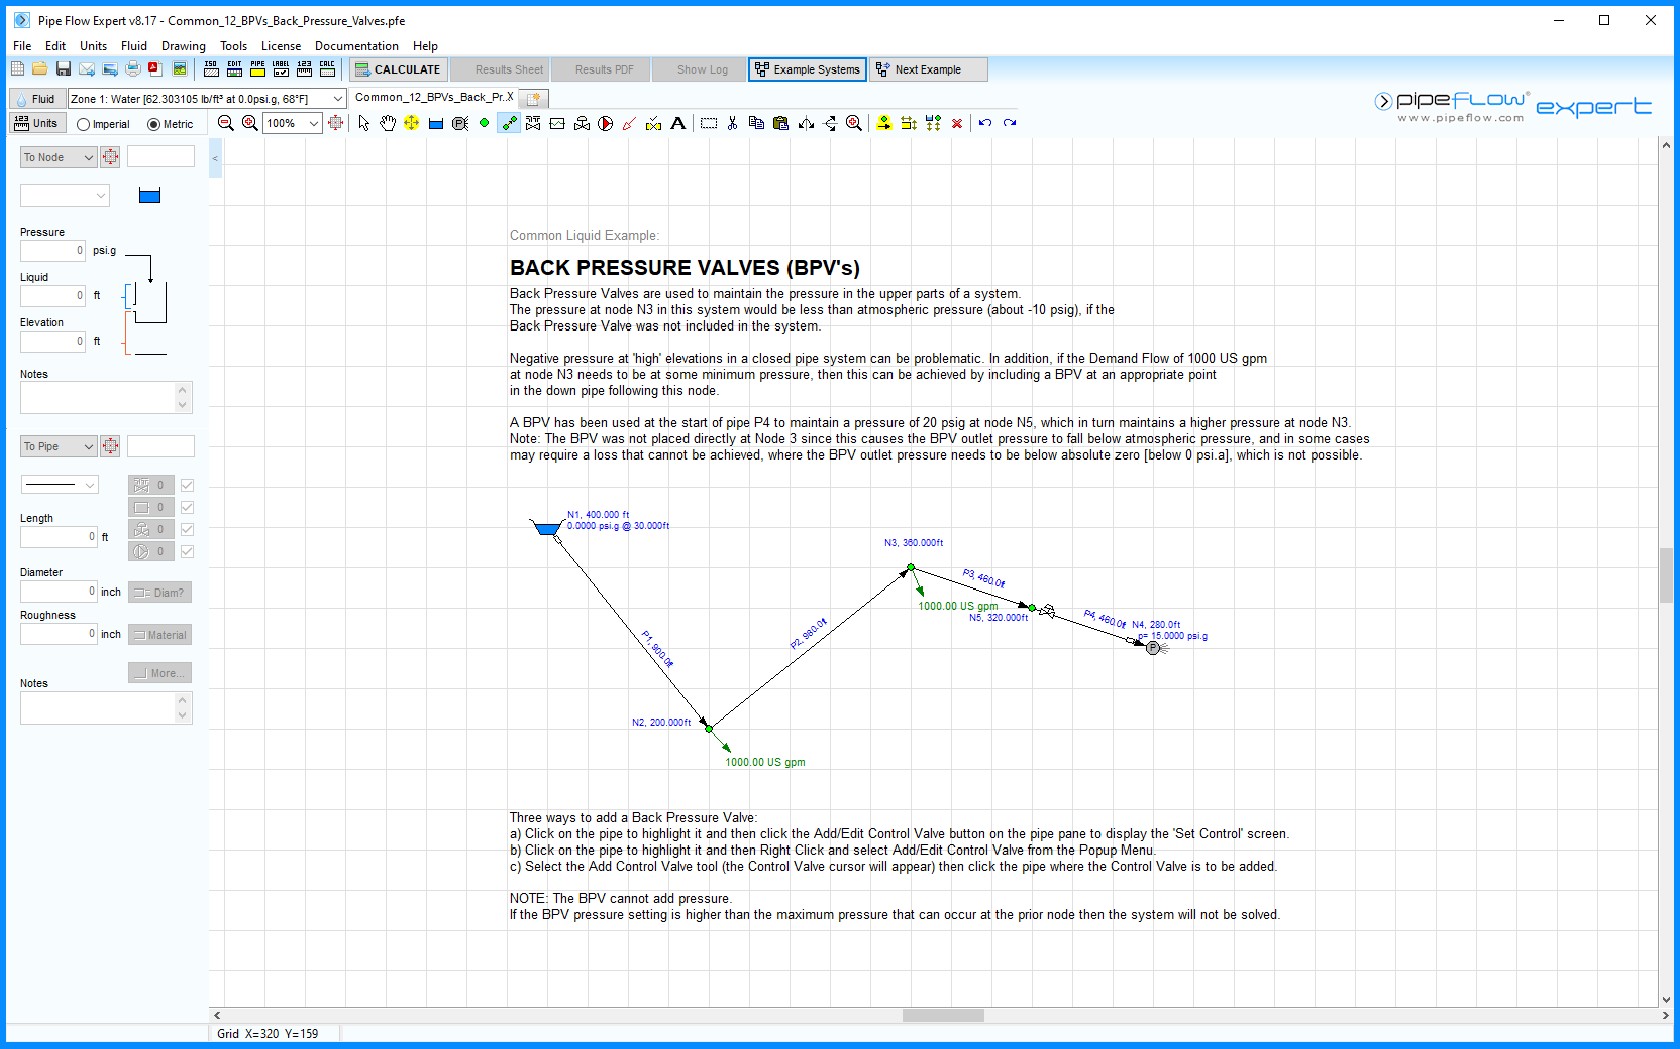The width and height of the screenshot is (1680, 1049).
Task: Select the Add Text tool
Action: point(678,123)
